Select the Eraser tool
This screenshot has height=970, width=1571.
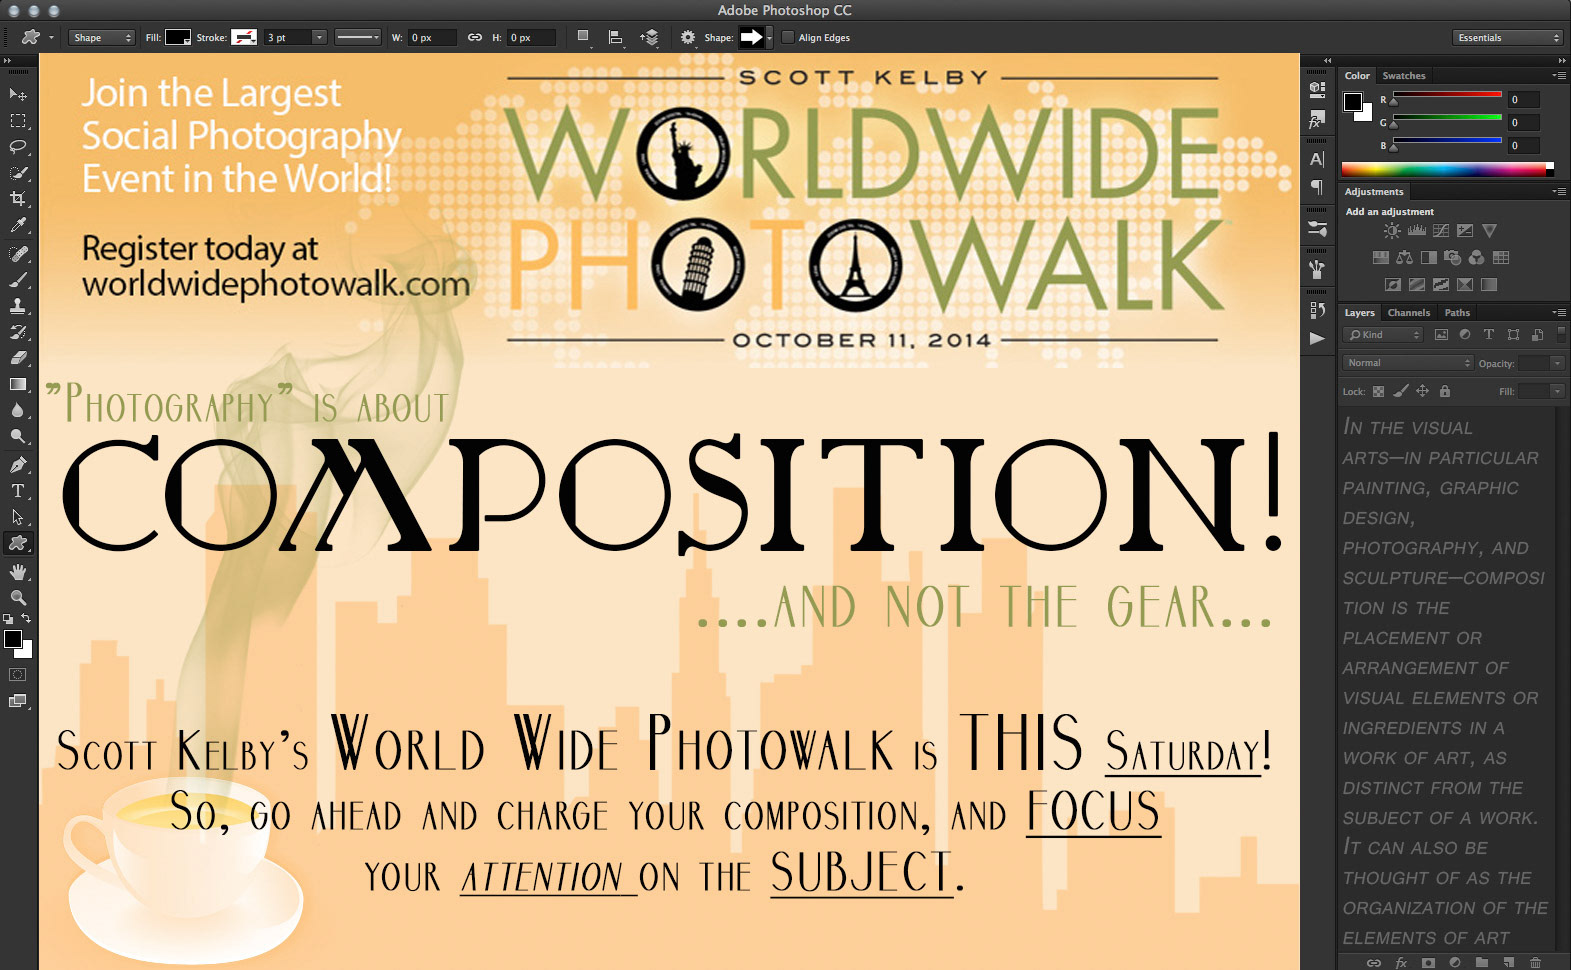(18, 358)
